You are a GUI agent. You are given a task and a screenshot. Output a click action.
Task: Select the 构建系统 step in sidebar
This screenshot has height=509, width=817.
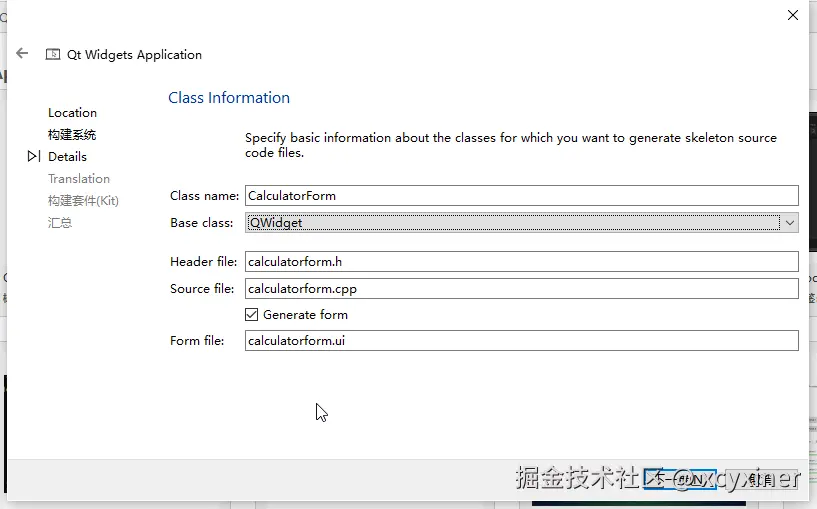(x=72, y=135)
